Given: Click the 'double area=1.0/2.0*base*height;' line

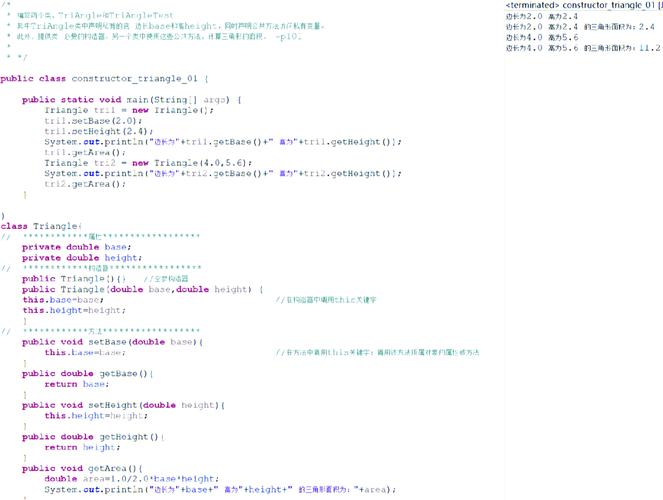Looking at the screenshot, I should [x=132, y=479].
